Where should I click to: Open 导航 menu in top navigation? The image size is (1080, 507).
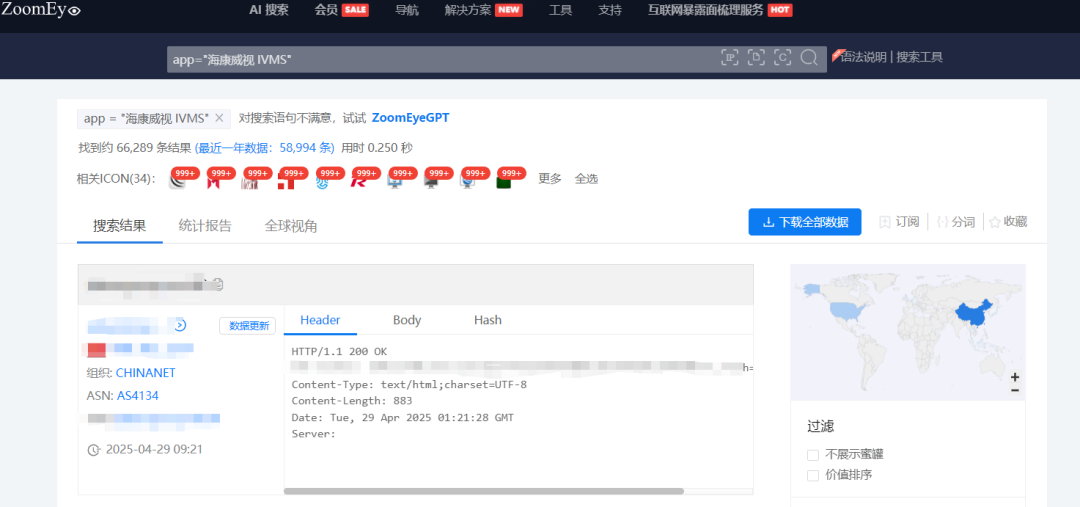[x=406, y=10]
